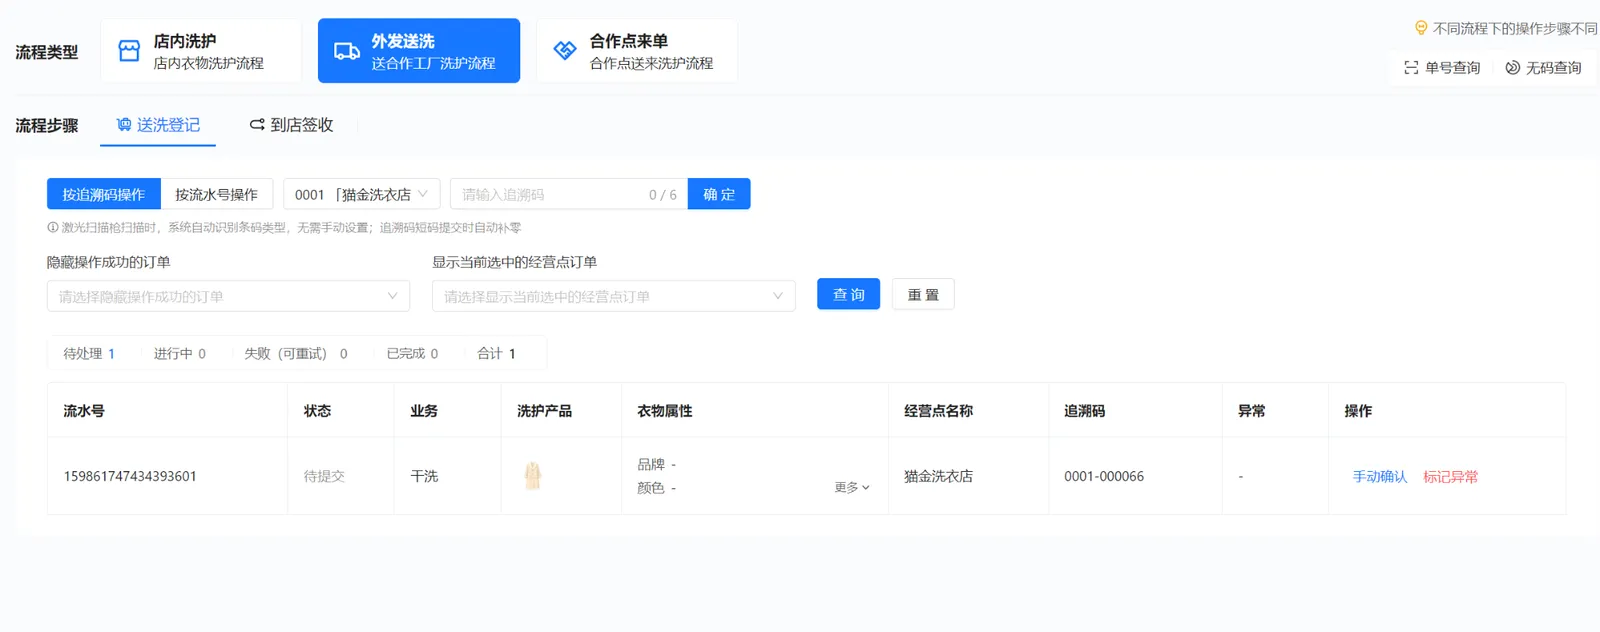
Task: Choose 按追溯码操作 mode
Action: 104,194
